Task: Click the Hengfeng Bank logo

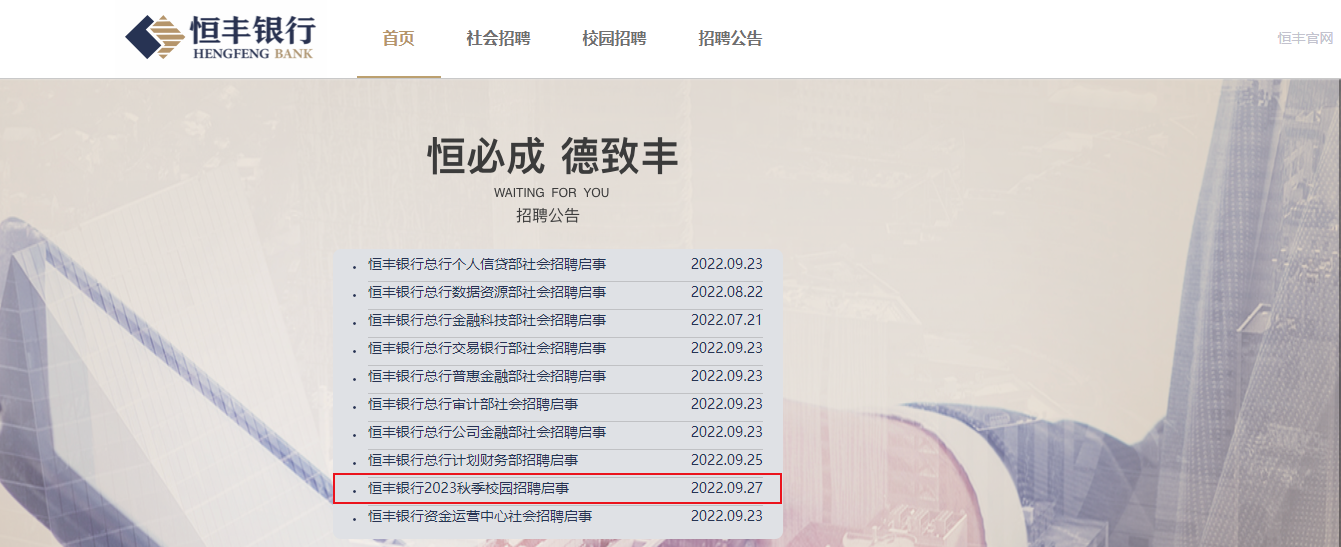Action: point(220,38)
